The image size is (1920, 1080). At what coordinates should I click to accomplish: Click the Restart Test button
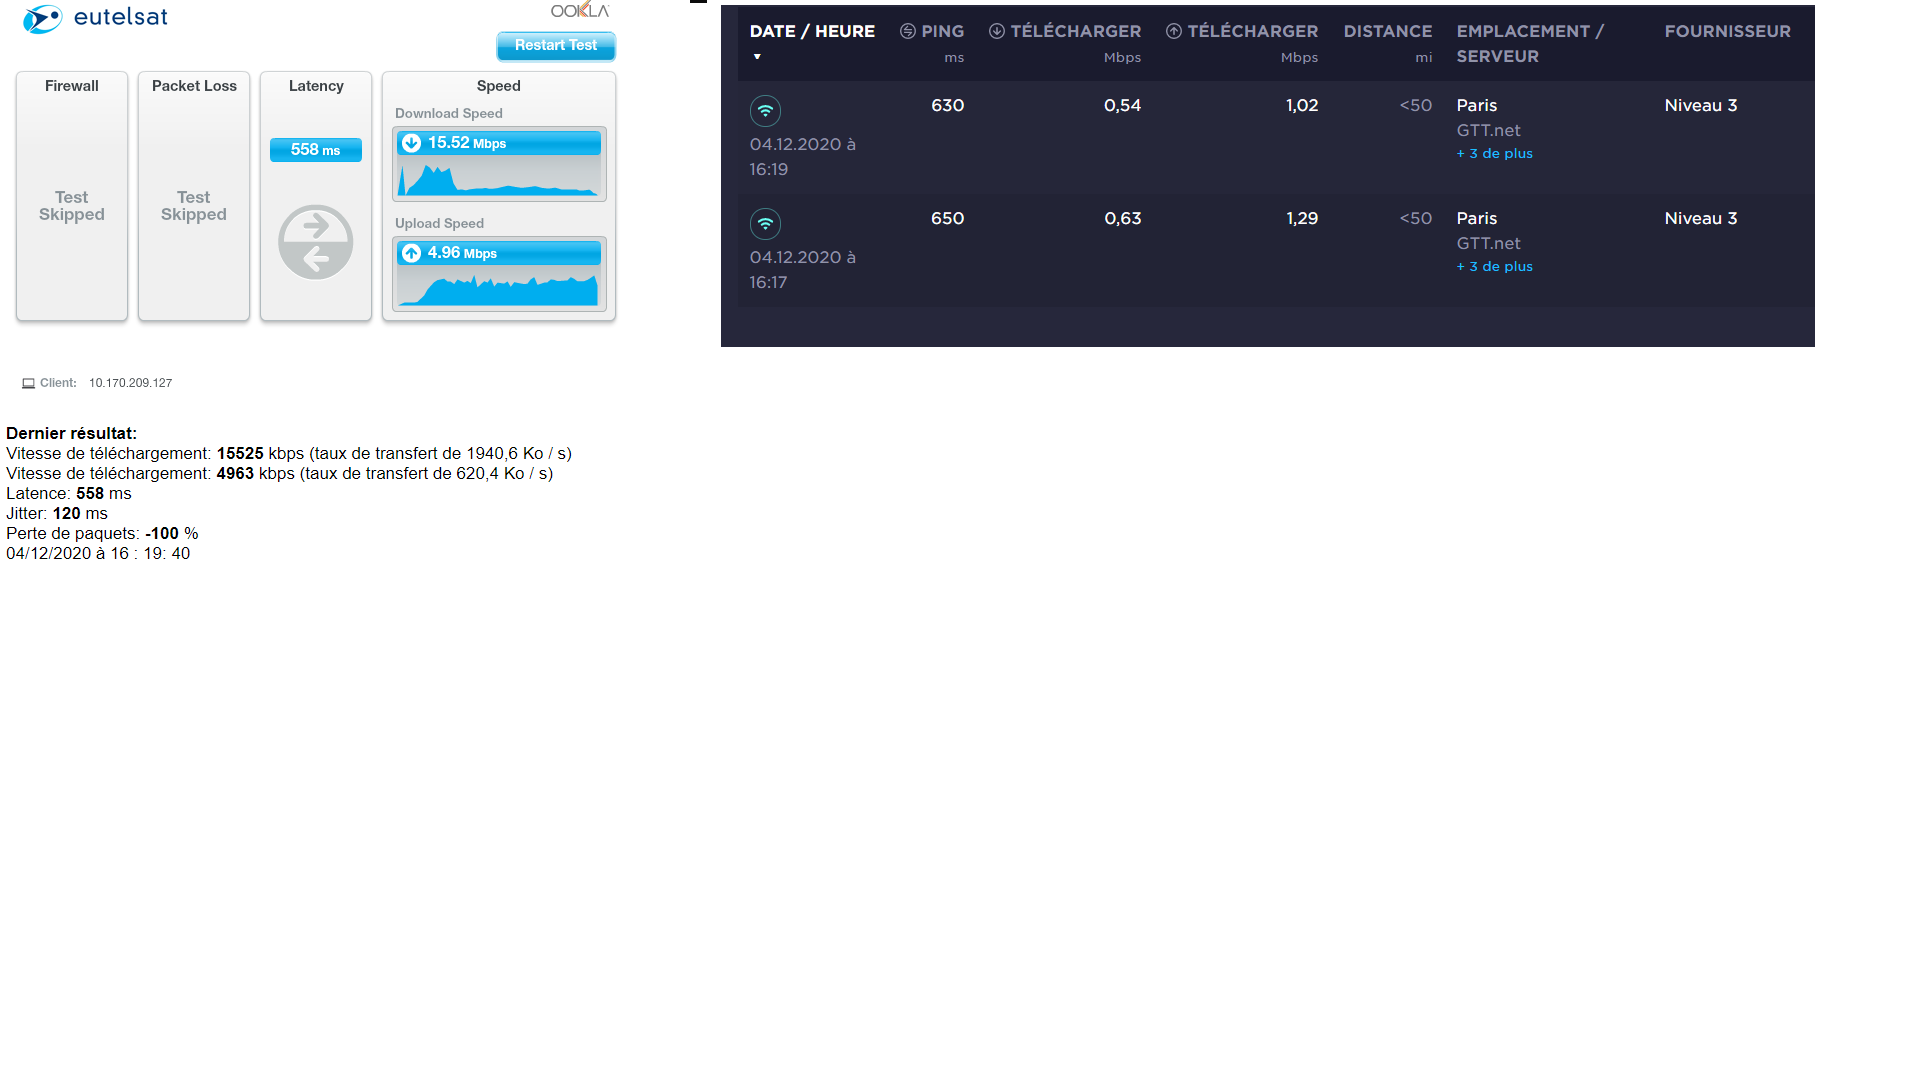coord(555,45)
